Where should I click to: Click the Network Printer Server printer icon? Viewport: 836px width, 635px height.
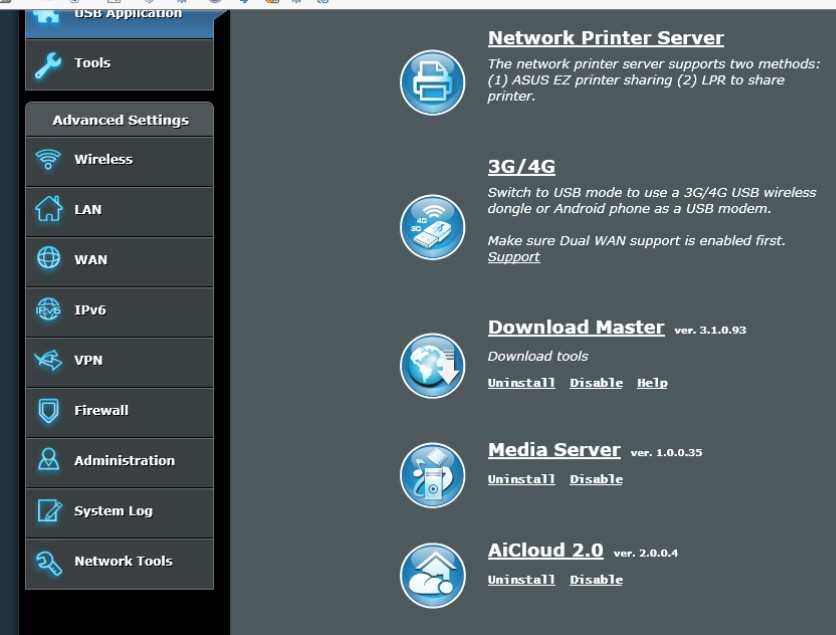432,81
